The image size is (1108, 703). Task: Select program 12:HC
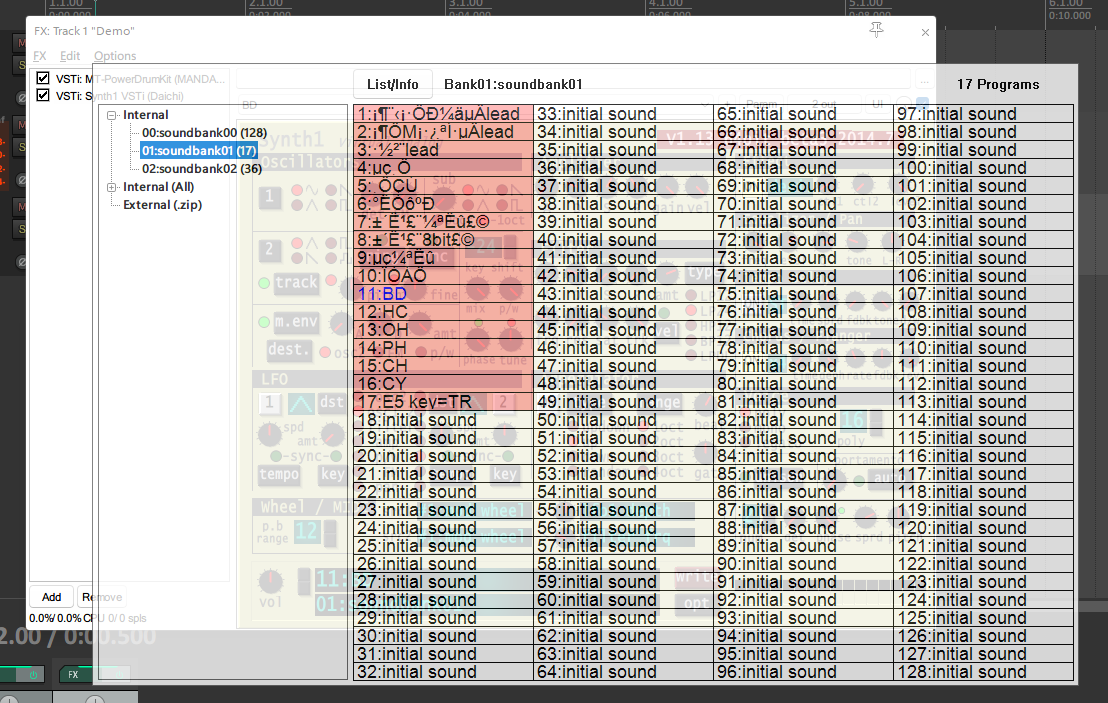point(443,312)
